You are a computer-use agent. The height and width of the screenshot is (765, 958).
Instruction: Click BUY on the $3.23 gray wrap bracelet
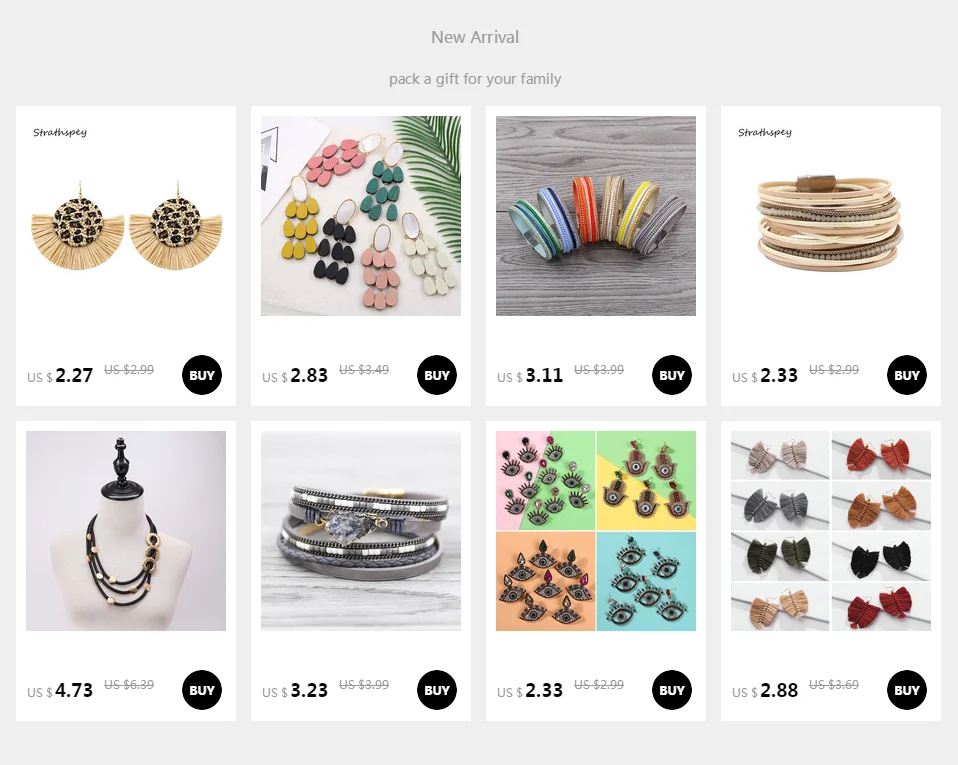(437, 690)
